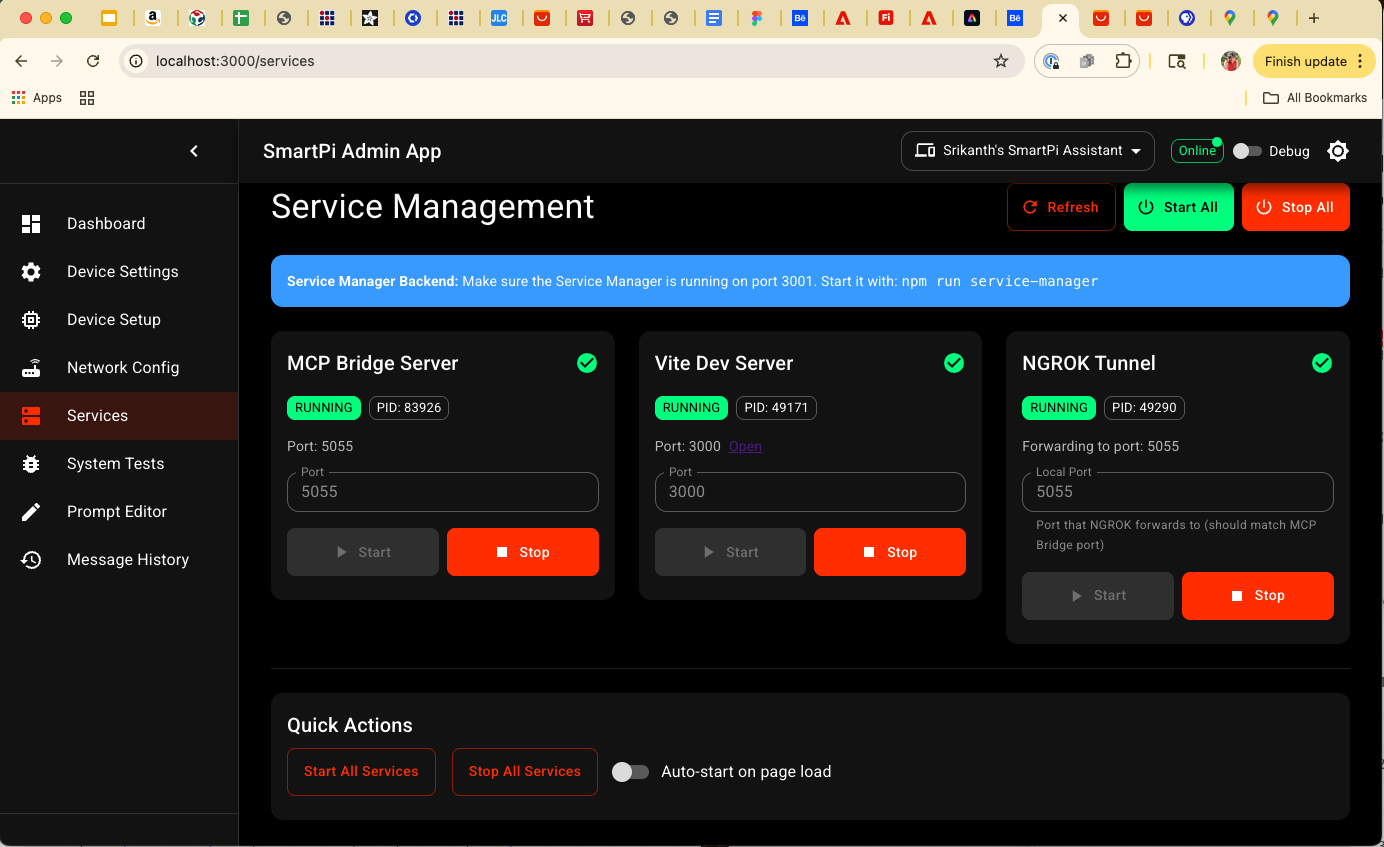Open the Finish update overflow menu
This screenshot has width=1384, height=847.
pyautogui.click(x=1361, y=61)
